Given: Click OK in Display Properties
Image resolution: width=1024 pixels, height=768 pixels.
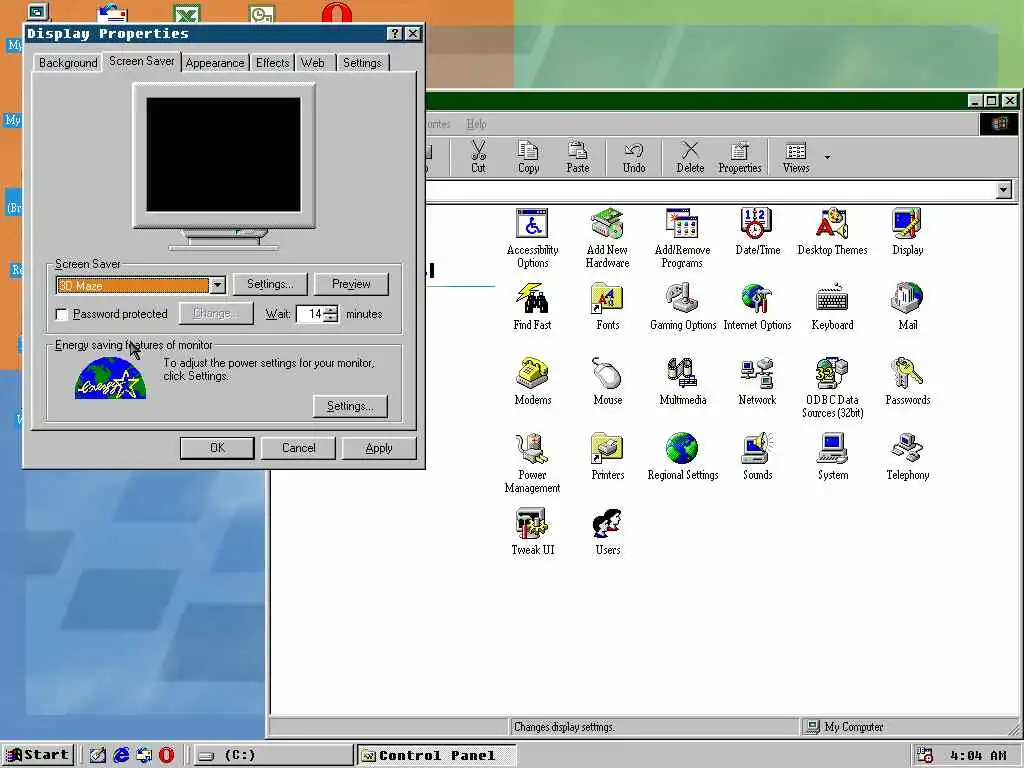Looking at the screenshot, I should [x=217, y=448].
